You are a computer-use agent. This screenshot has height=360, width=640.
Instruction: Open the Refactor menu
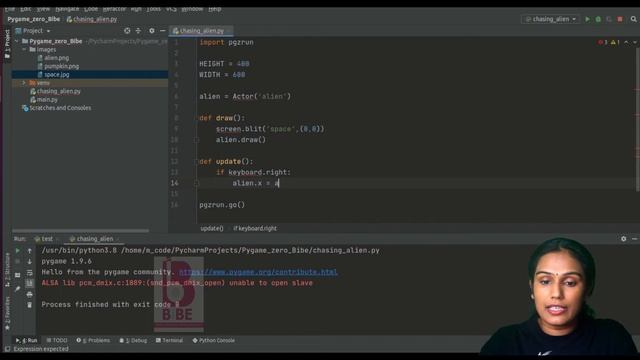114,9
